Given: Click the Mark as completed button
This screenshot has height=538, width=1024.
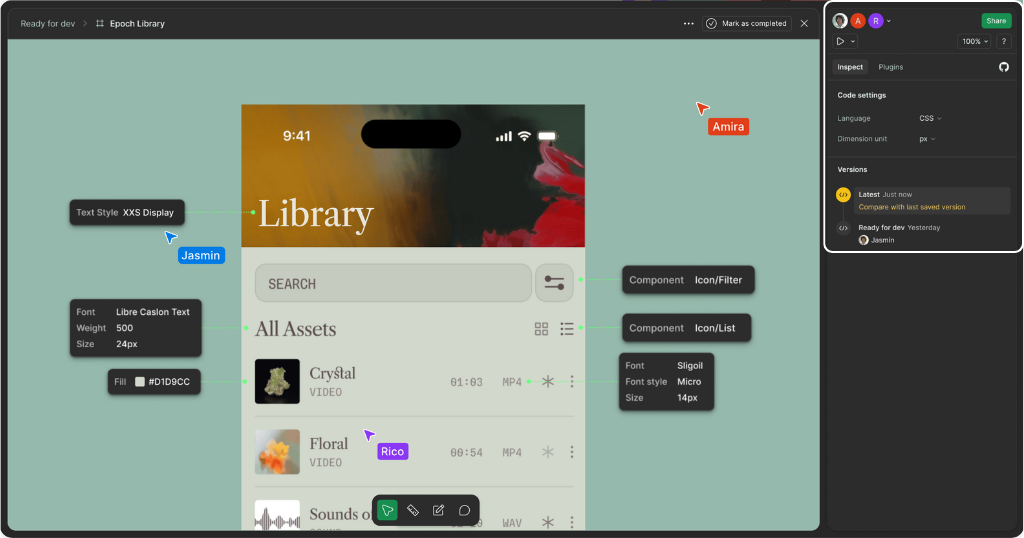Looking at the screenshot, I should (747, 24).
